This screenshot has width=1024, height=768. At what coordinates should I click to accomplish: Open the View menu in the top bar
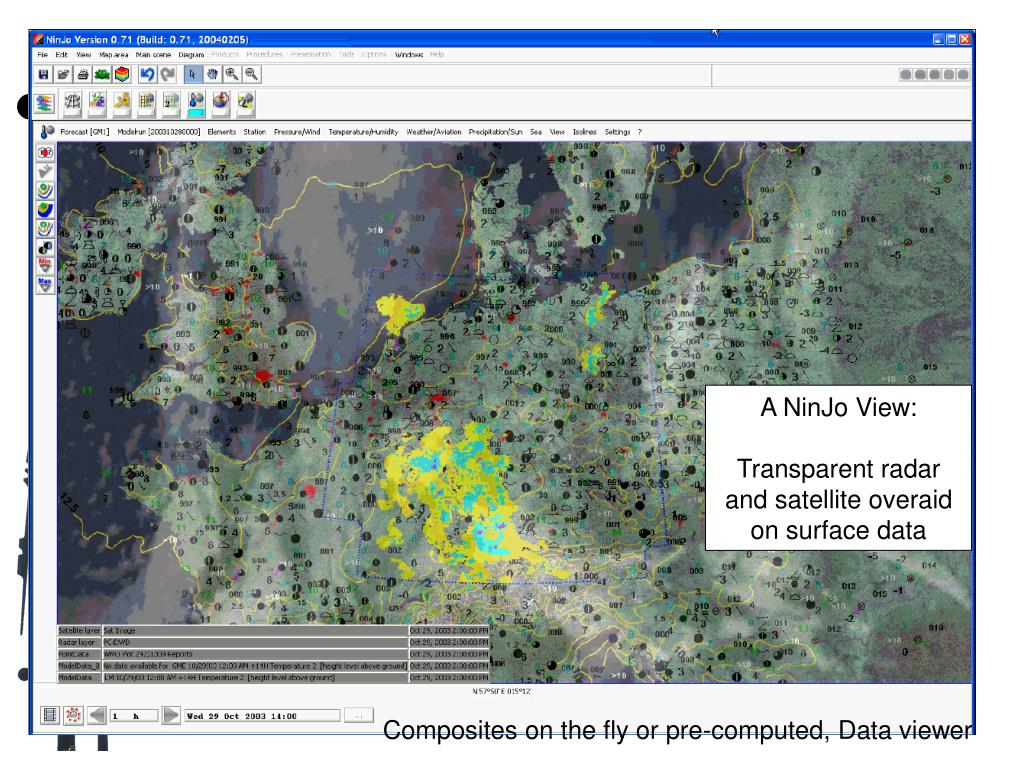[84, 55]
